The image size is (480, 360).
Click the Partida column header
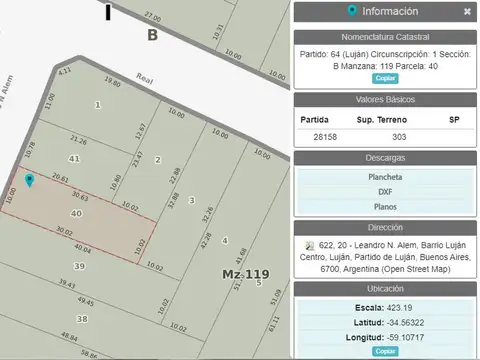click(314, 120)
